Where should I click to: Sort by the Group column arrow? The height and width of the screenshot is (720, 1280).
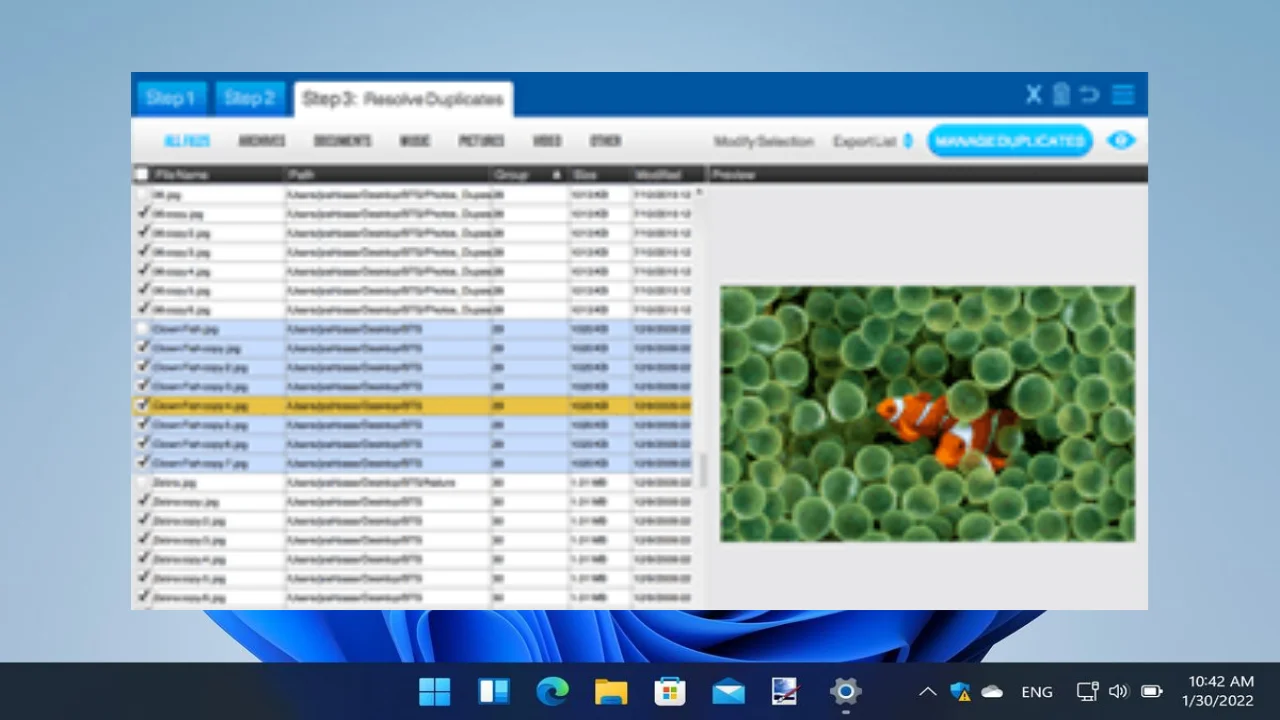click(557, 175)
